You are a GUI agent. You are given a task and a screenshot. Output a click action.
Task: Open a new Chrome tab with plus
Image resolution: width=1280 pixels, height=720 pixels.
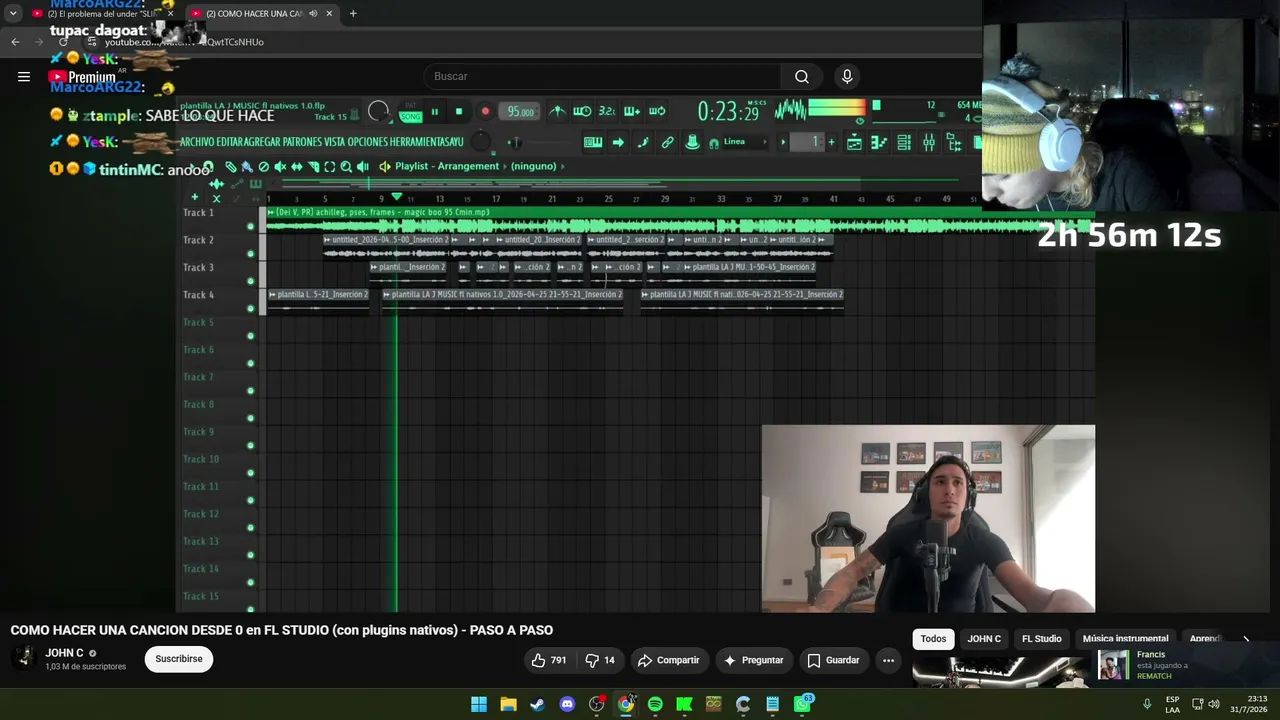353,14
